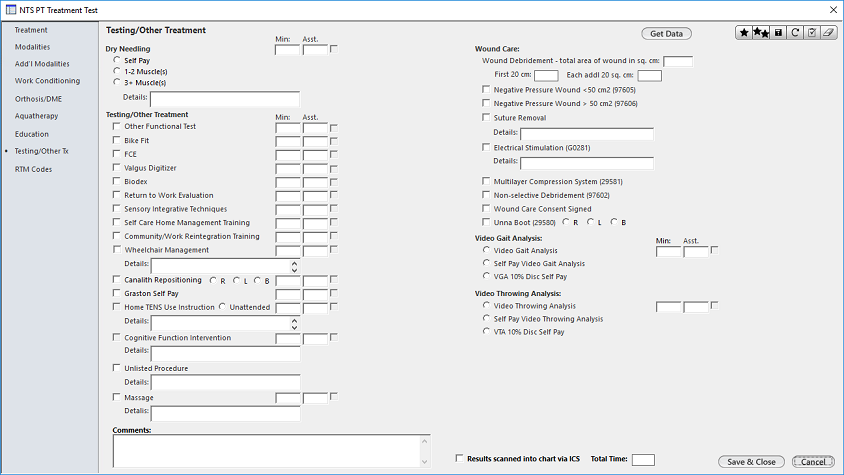Tick Wound Care Consent Signed

click(486, 208)
